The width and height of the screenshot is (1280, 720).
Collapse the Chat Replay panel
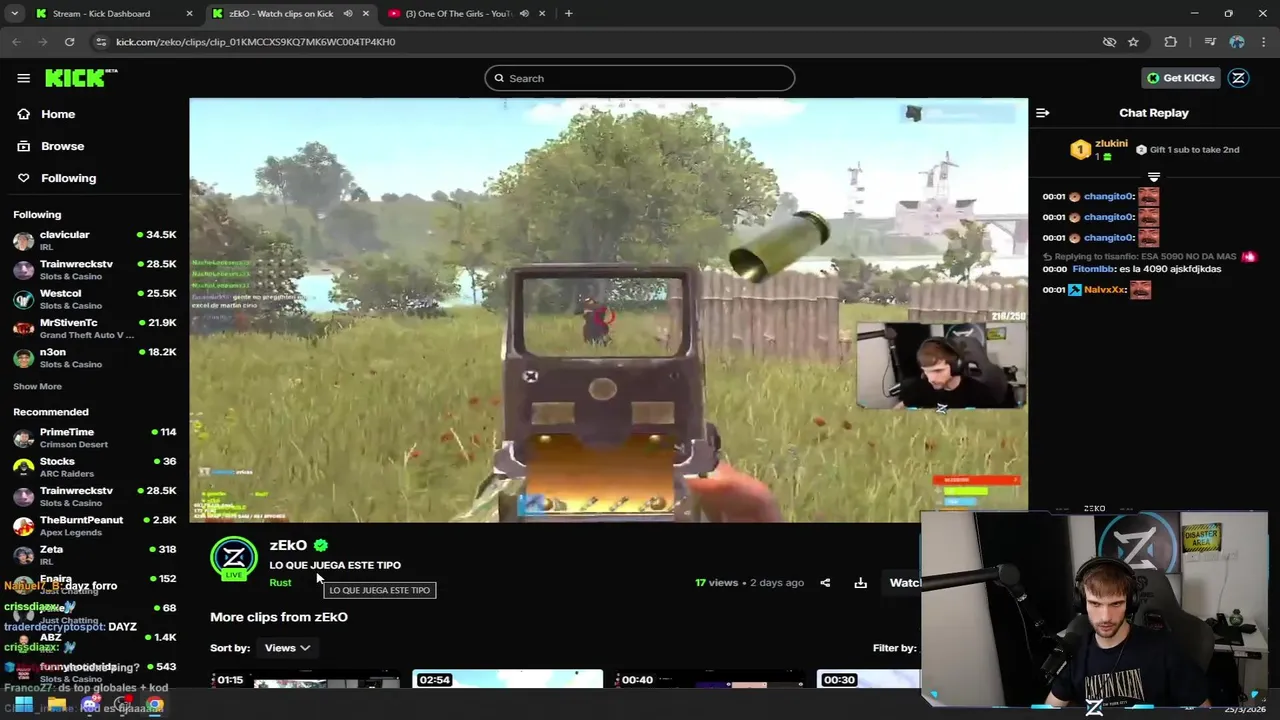pyautogui.click(x=1042, y=113)
